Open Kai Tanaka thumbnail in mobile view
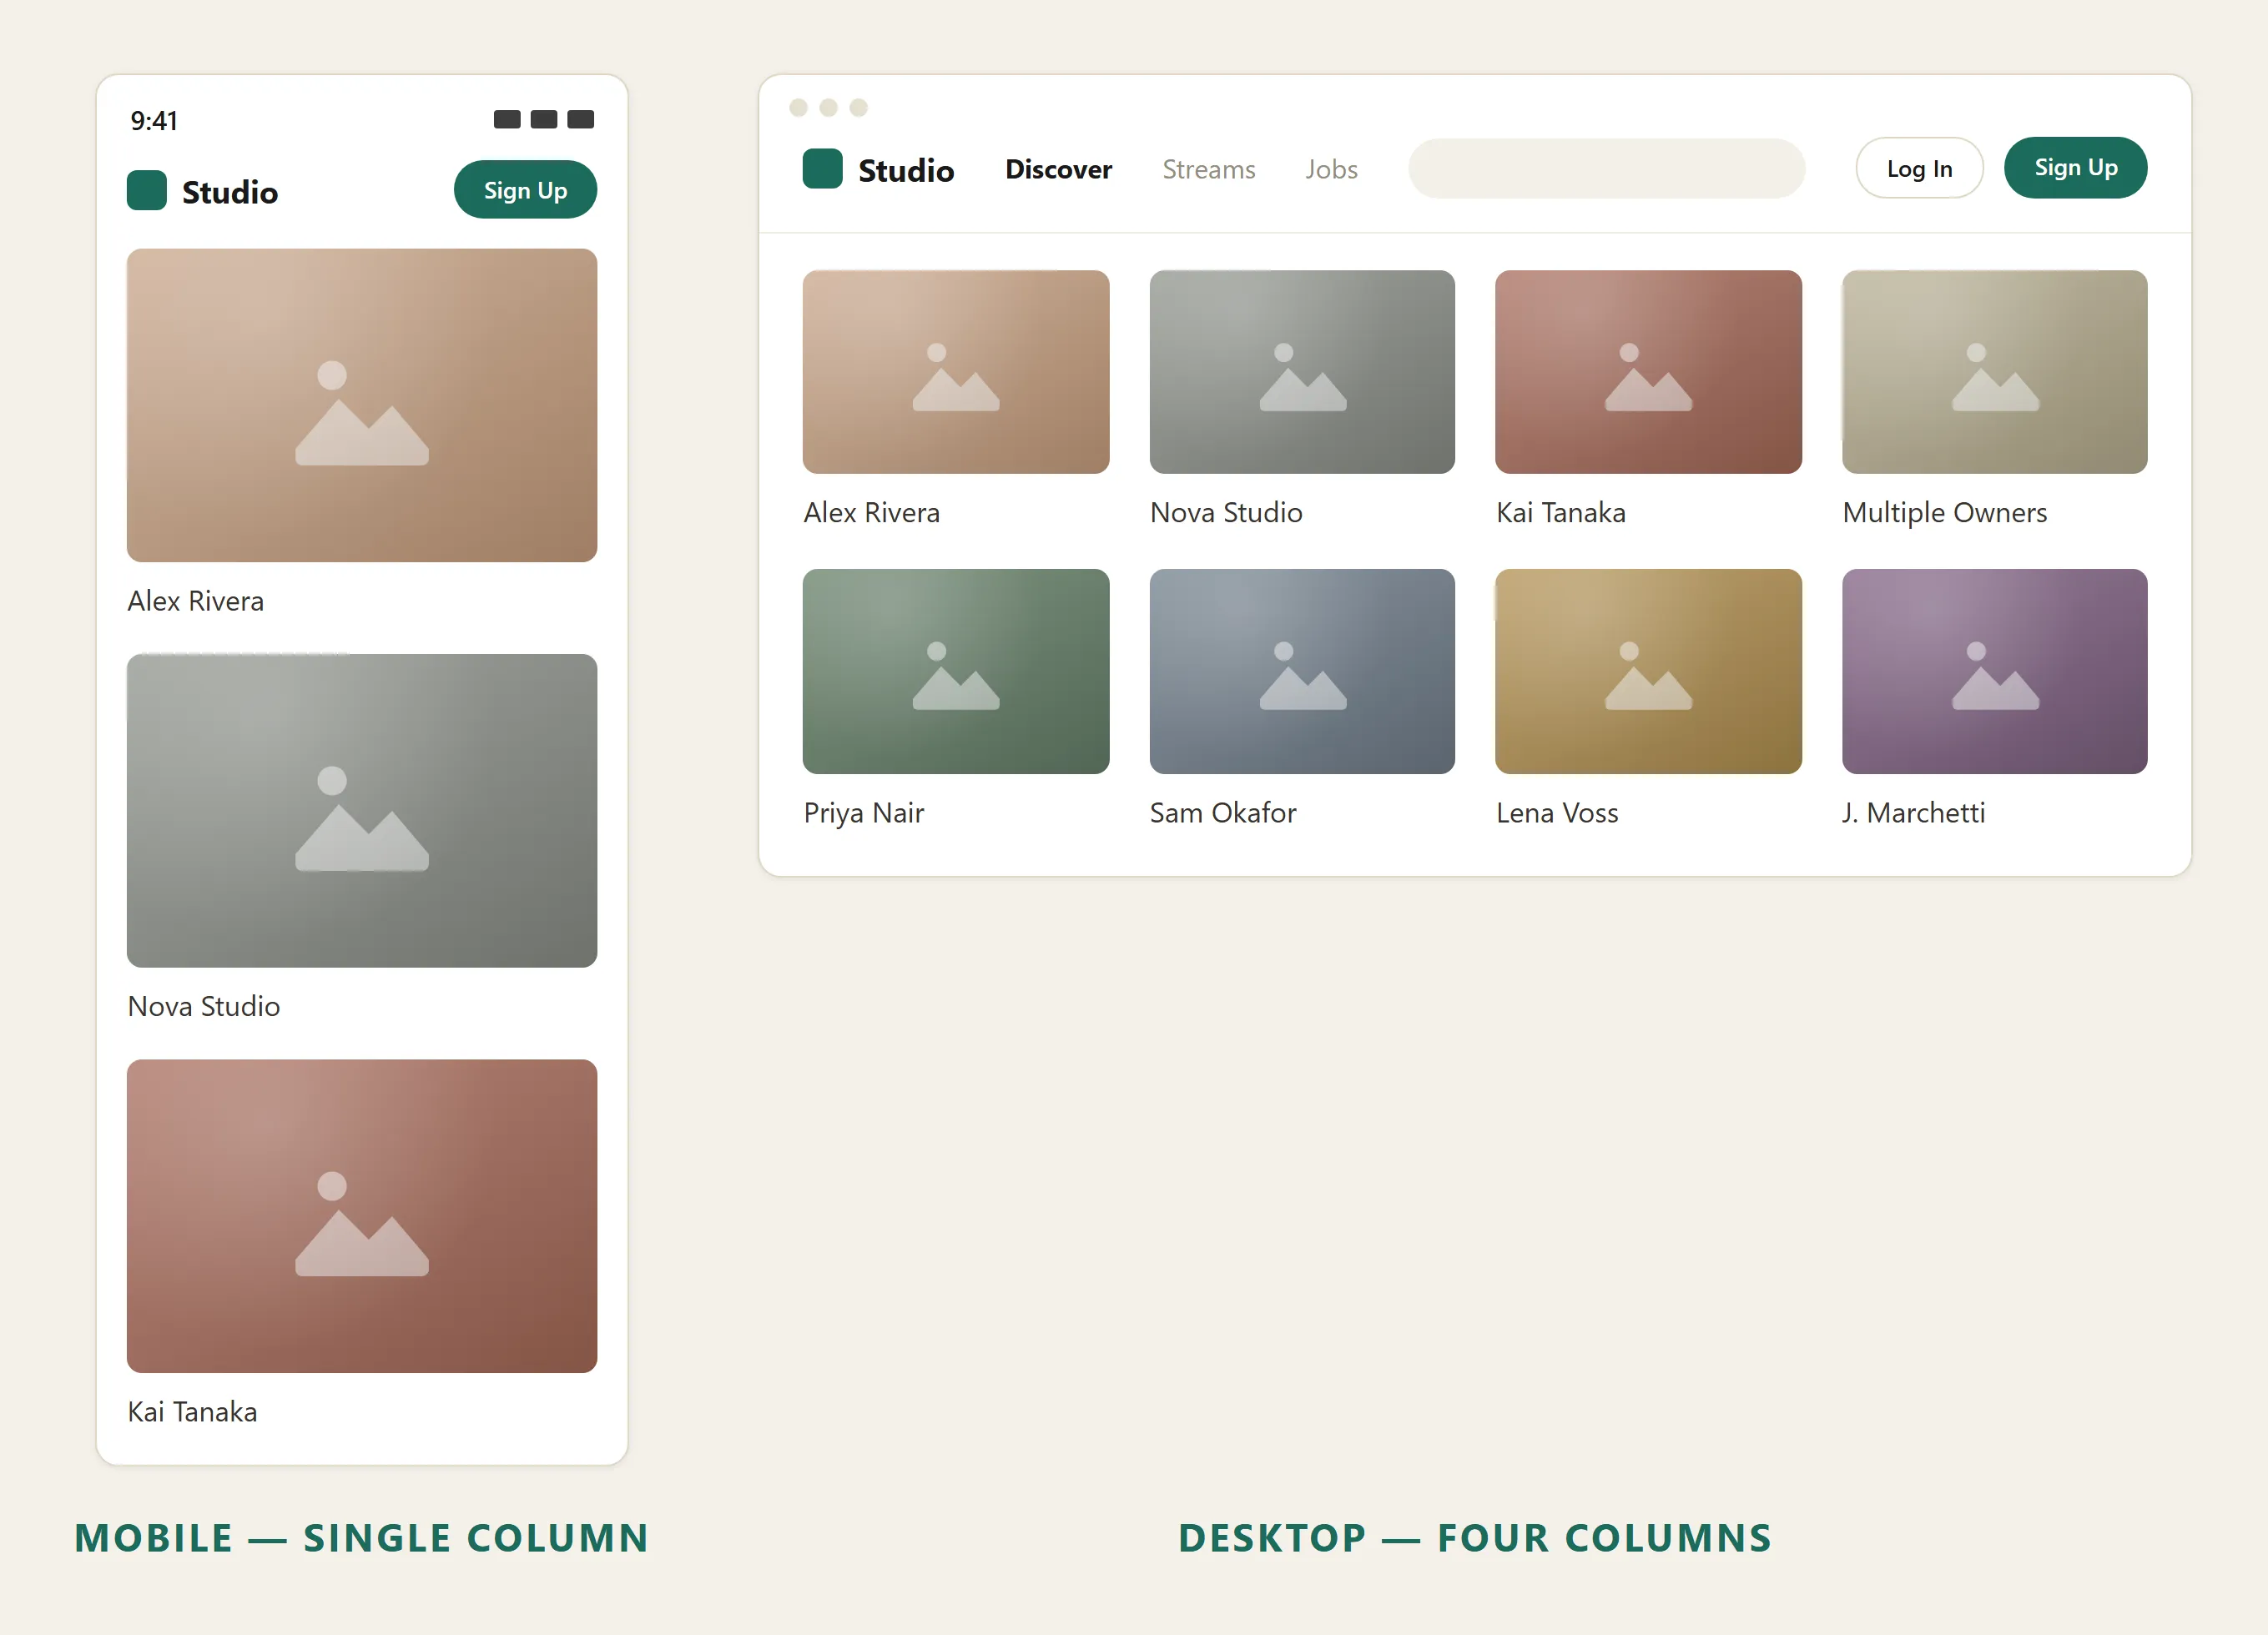The width and height of the screenshot is (2268, 1635). 362,1216
